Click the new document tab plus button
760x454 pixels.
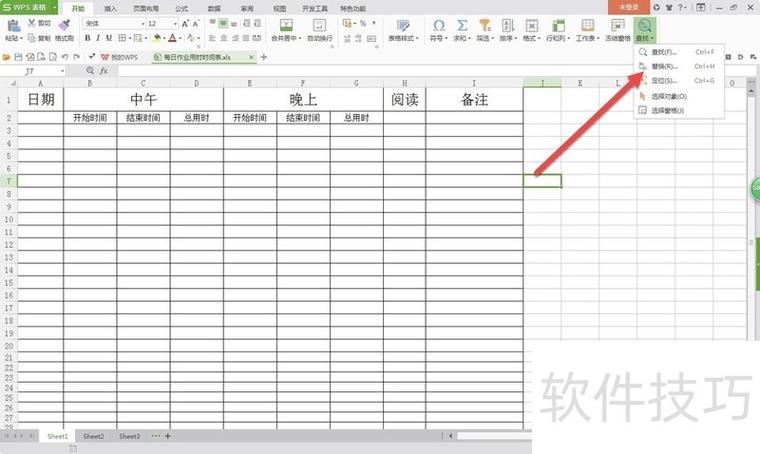coord(264,57)
